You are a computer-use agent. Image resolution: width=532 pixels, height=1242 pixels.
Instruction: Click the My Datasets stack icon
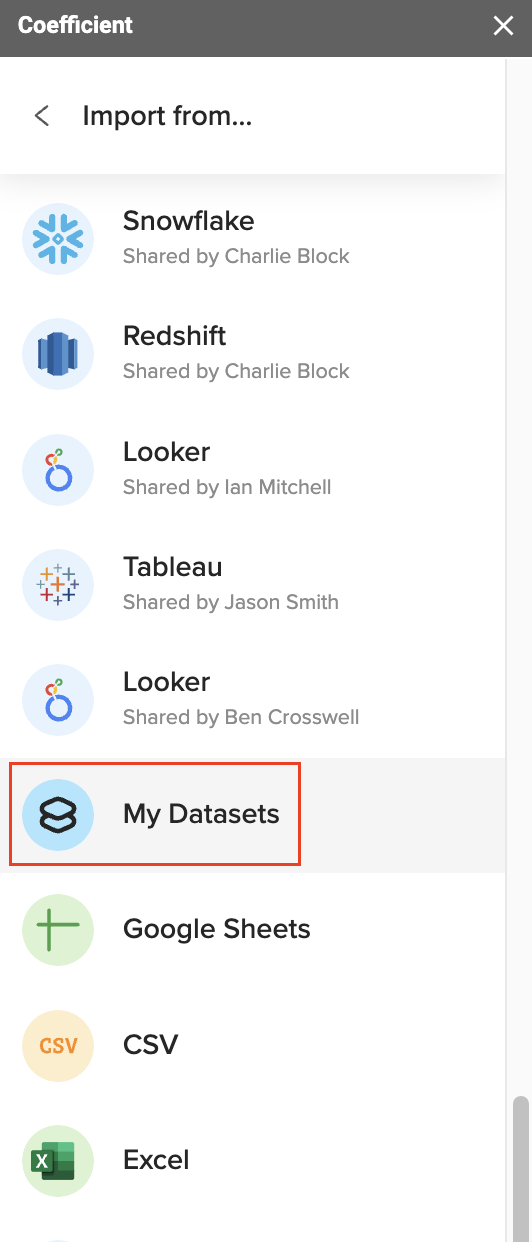58,815
